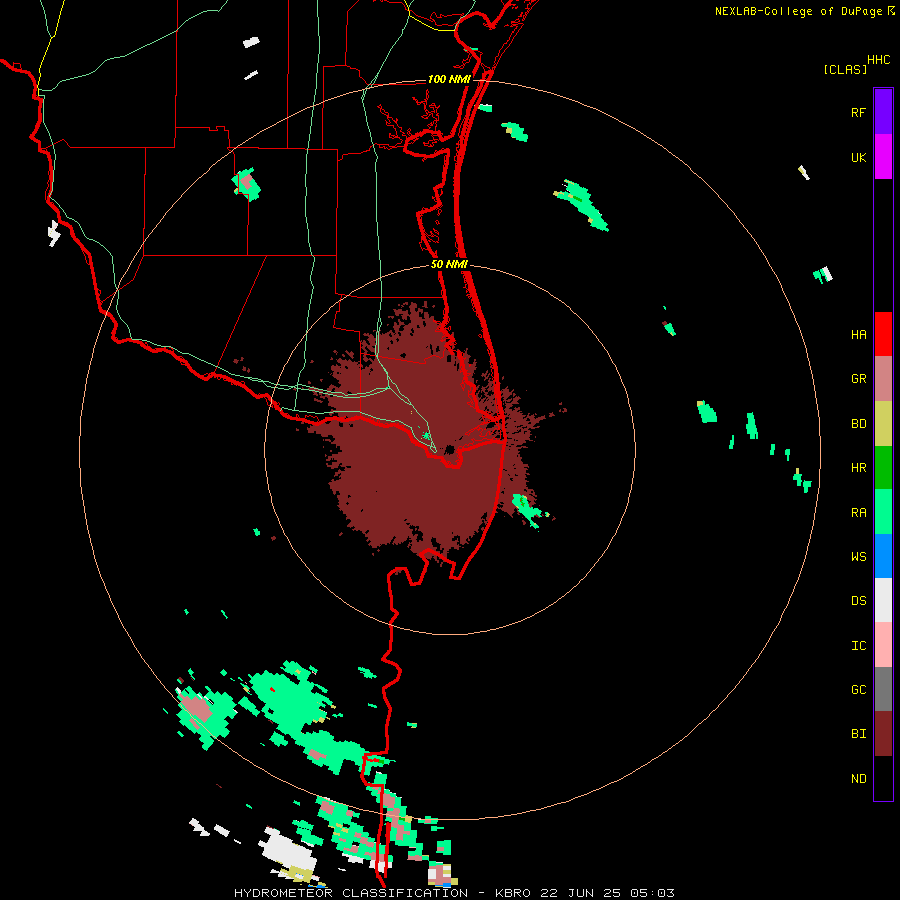Click the 'NEXLAB-College of DuPage' text
The image size is (900, 900).
coord(798,11)
